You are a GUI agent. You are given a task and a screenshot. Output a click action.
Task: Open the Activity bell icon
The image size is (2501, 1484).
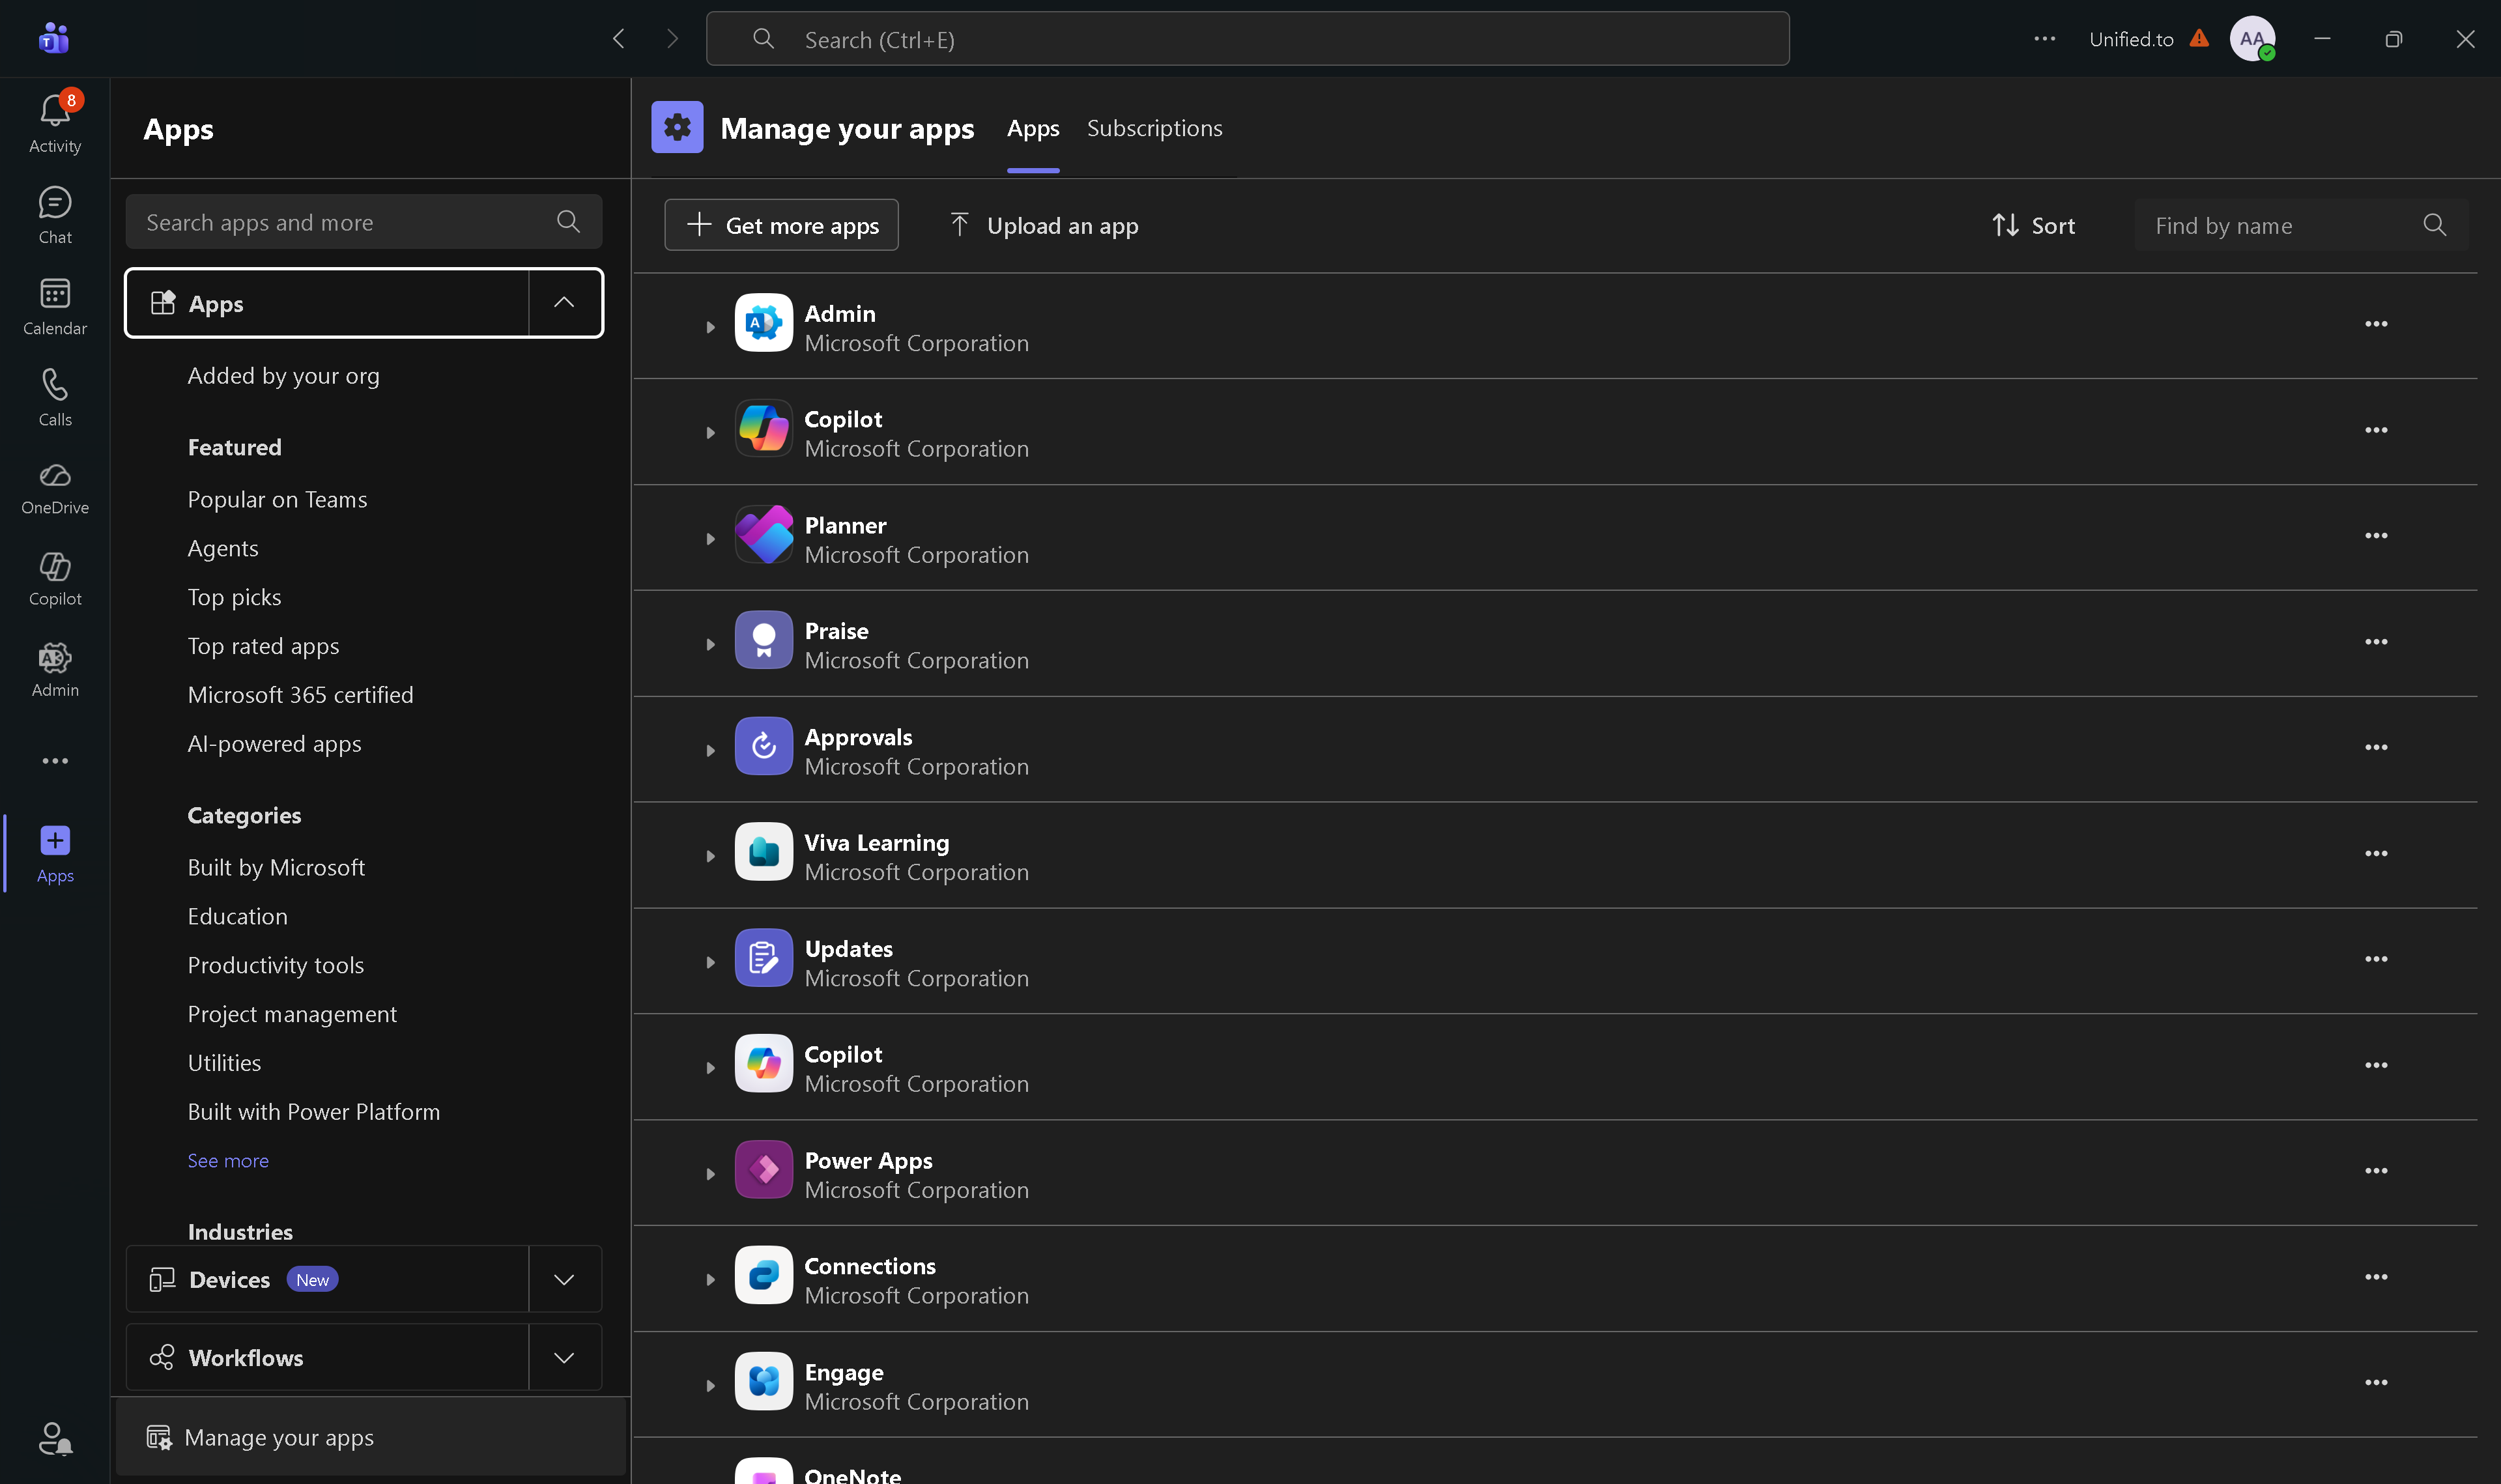[55, 122]
